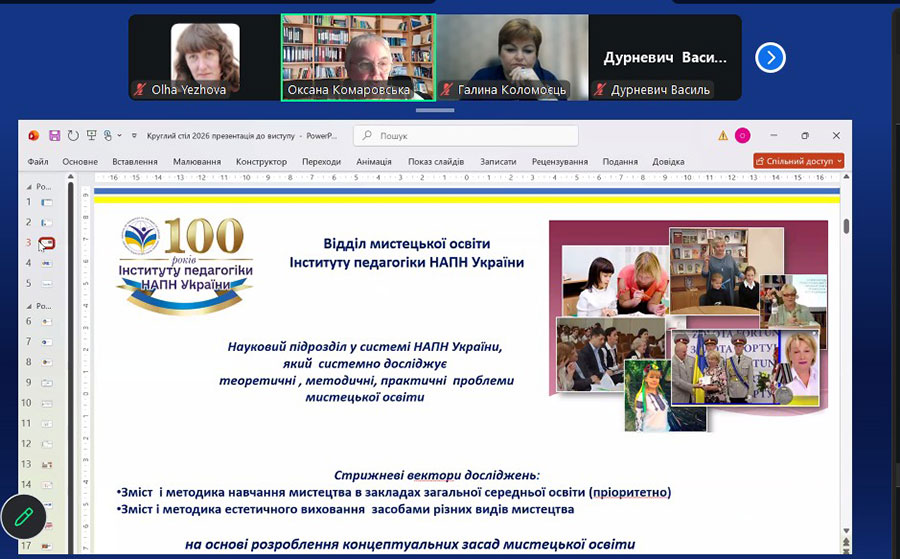900x559 pixels.
Task: Start slideshow from beginning via presentation icon
Action: [91, 136]
